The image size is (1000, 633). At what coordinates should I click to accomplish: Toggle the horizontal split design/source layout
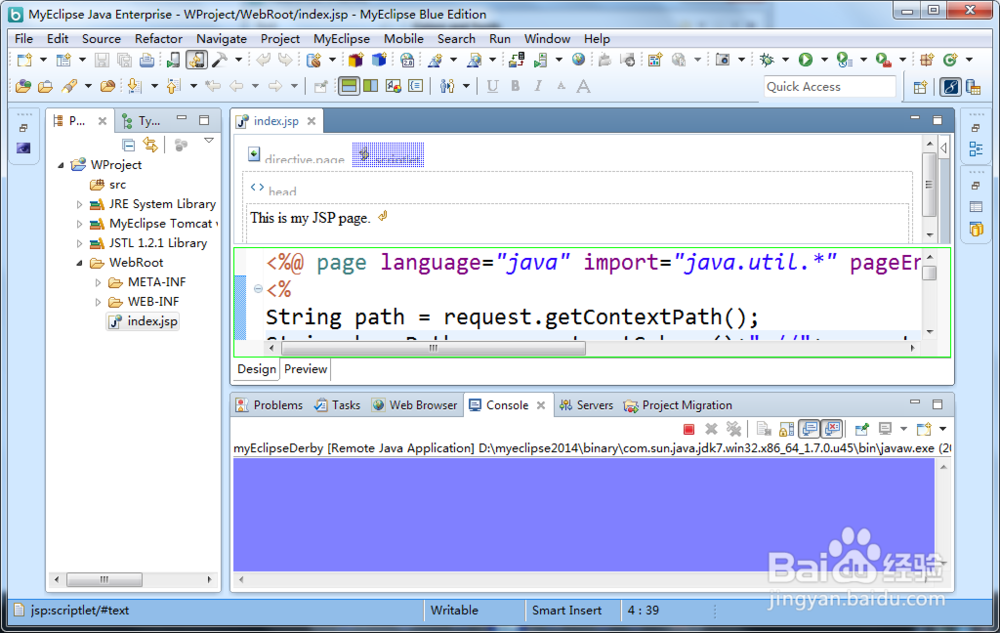pyautogui.click(x=348, y=86)
